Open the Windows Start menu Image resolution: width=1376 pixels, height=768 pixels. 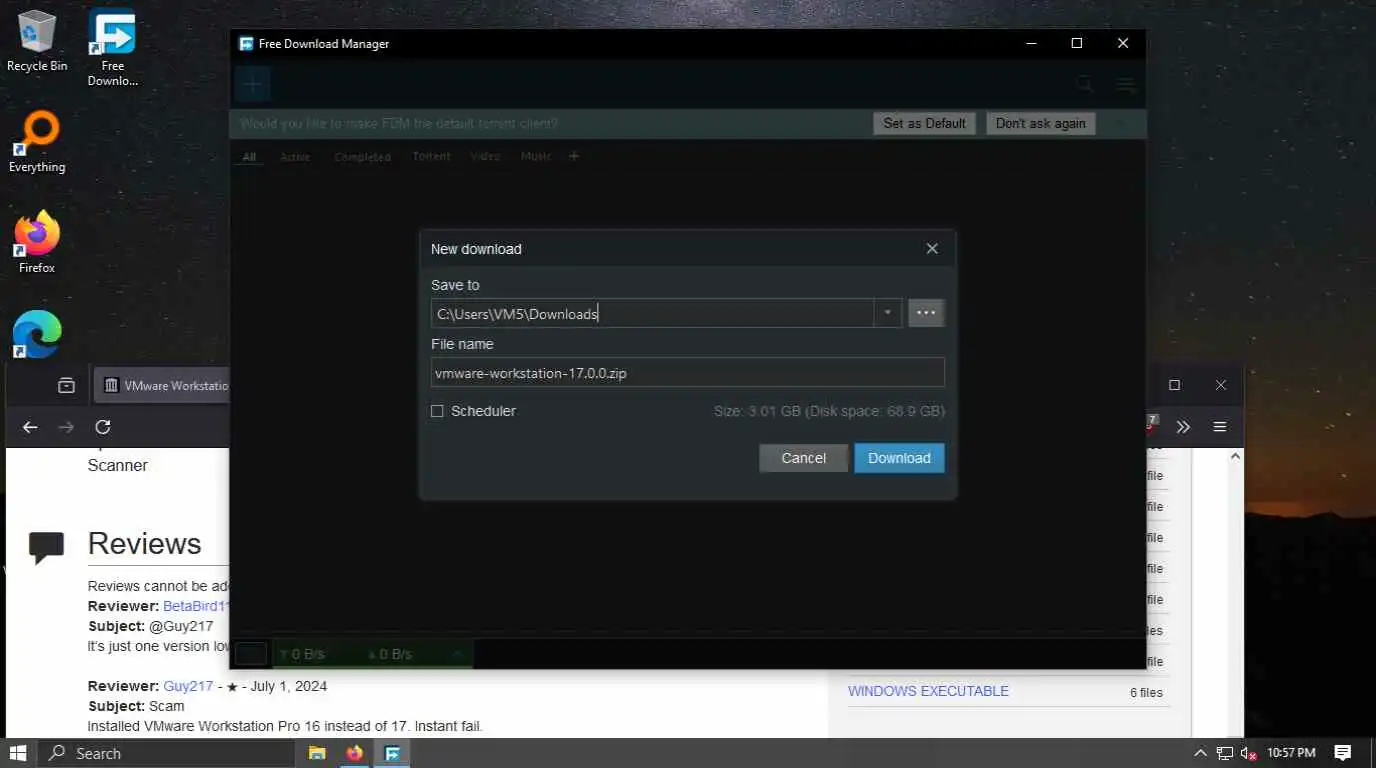[18, 753]
